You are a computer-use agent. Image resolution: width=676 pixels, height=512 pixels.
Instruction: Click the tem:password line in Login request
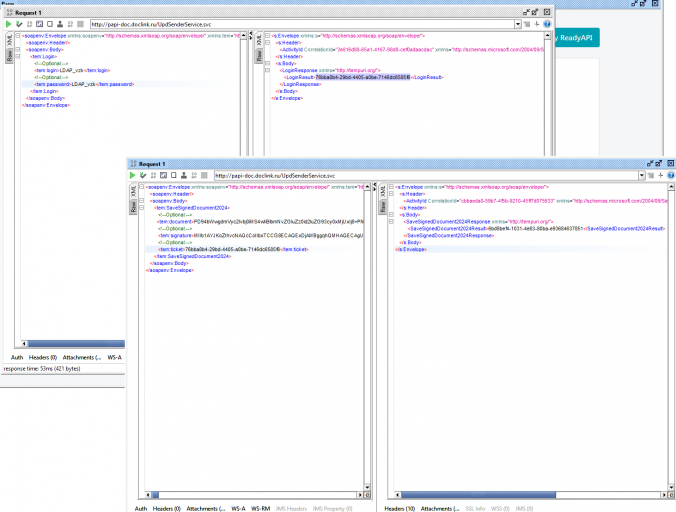click(84, 84)
